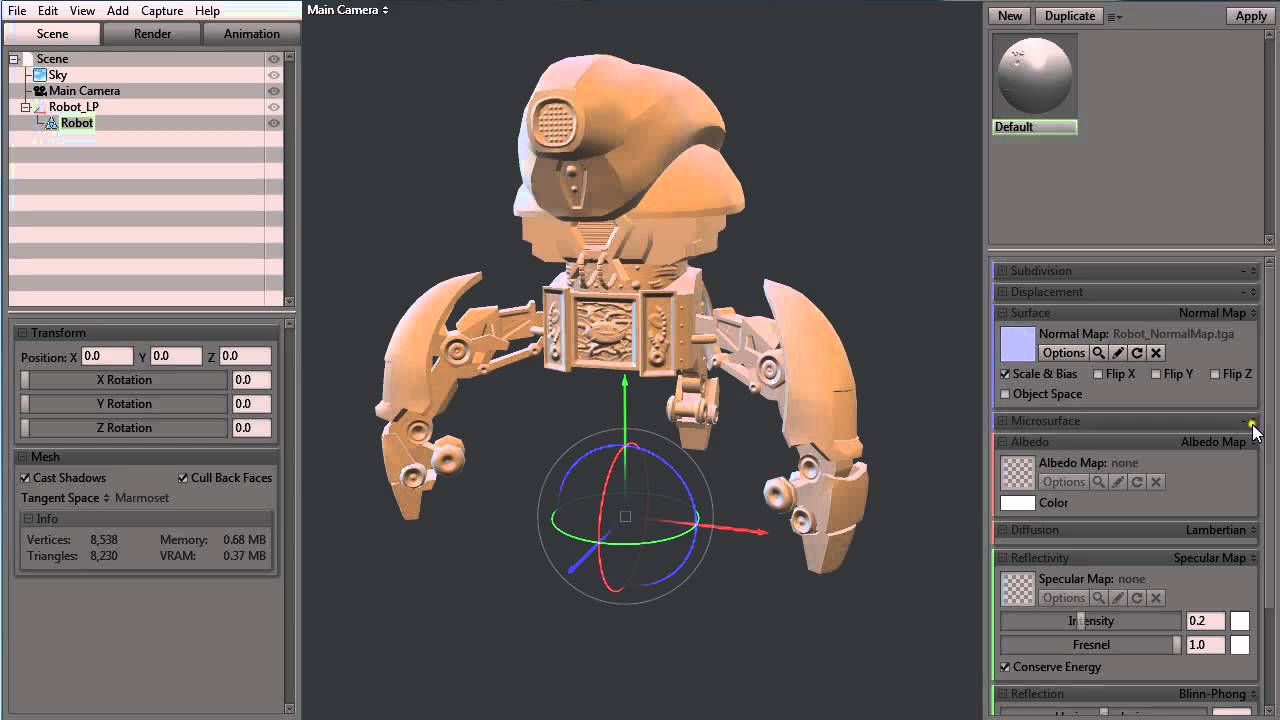This screenshot has height=720, width=1280.
Task: Reload the specular map texture
Action: pyautogui.click(x=1137, y=598)
